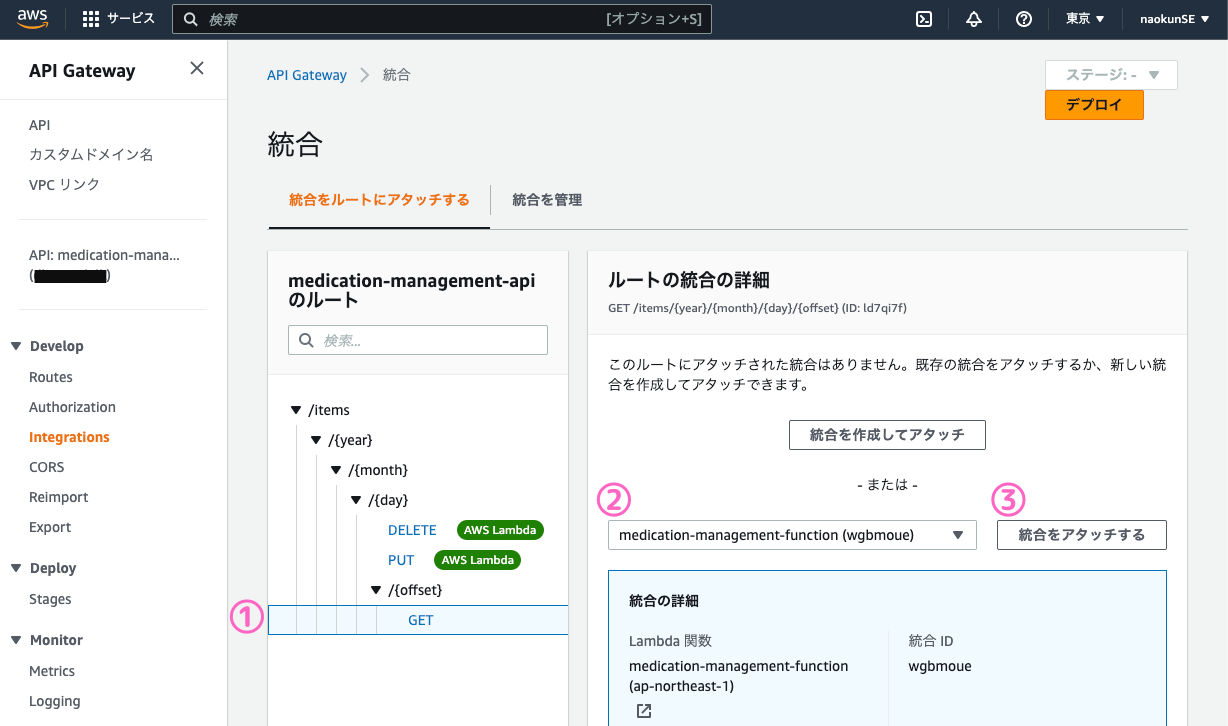
Task: Click the top AWS search box
Action: (442, 19)
